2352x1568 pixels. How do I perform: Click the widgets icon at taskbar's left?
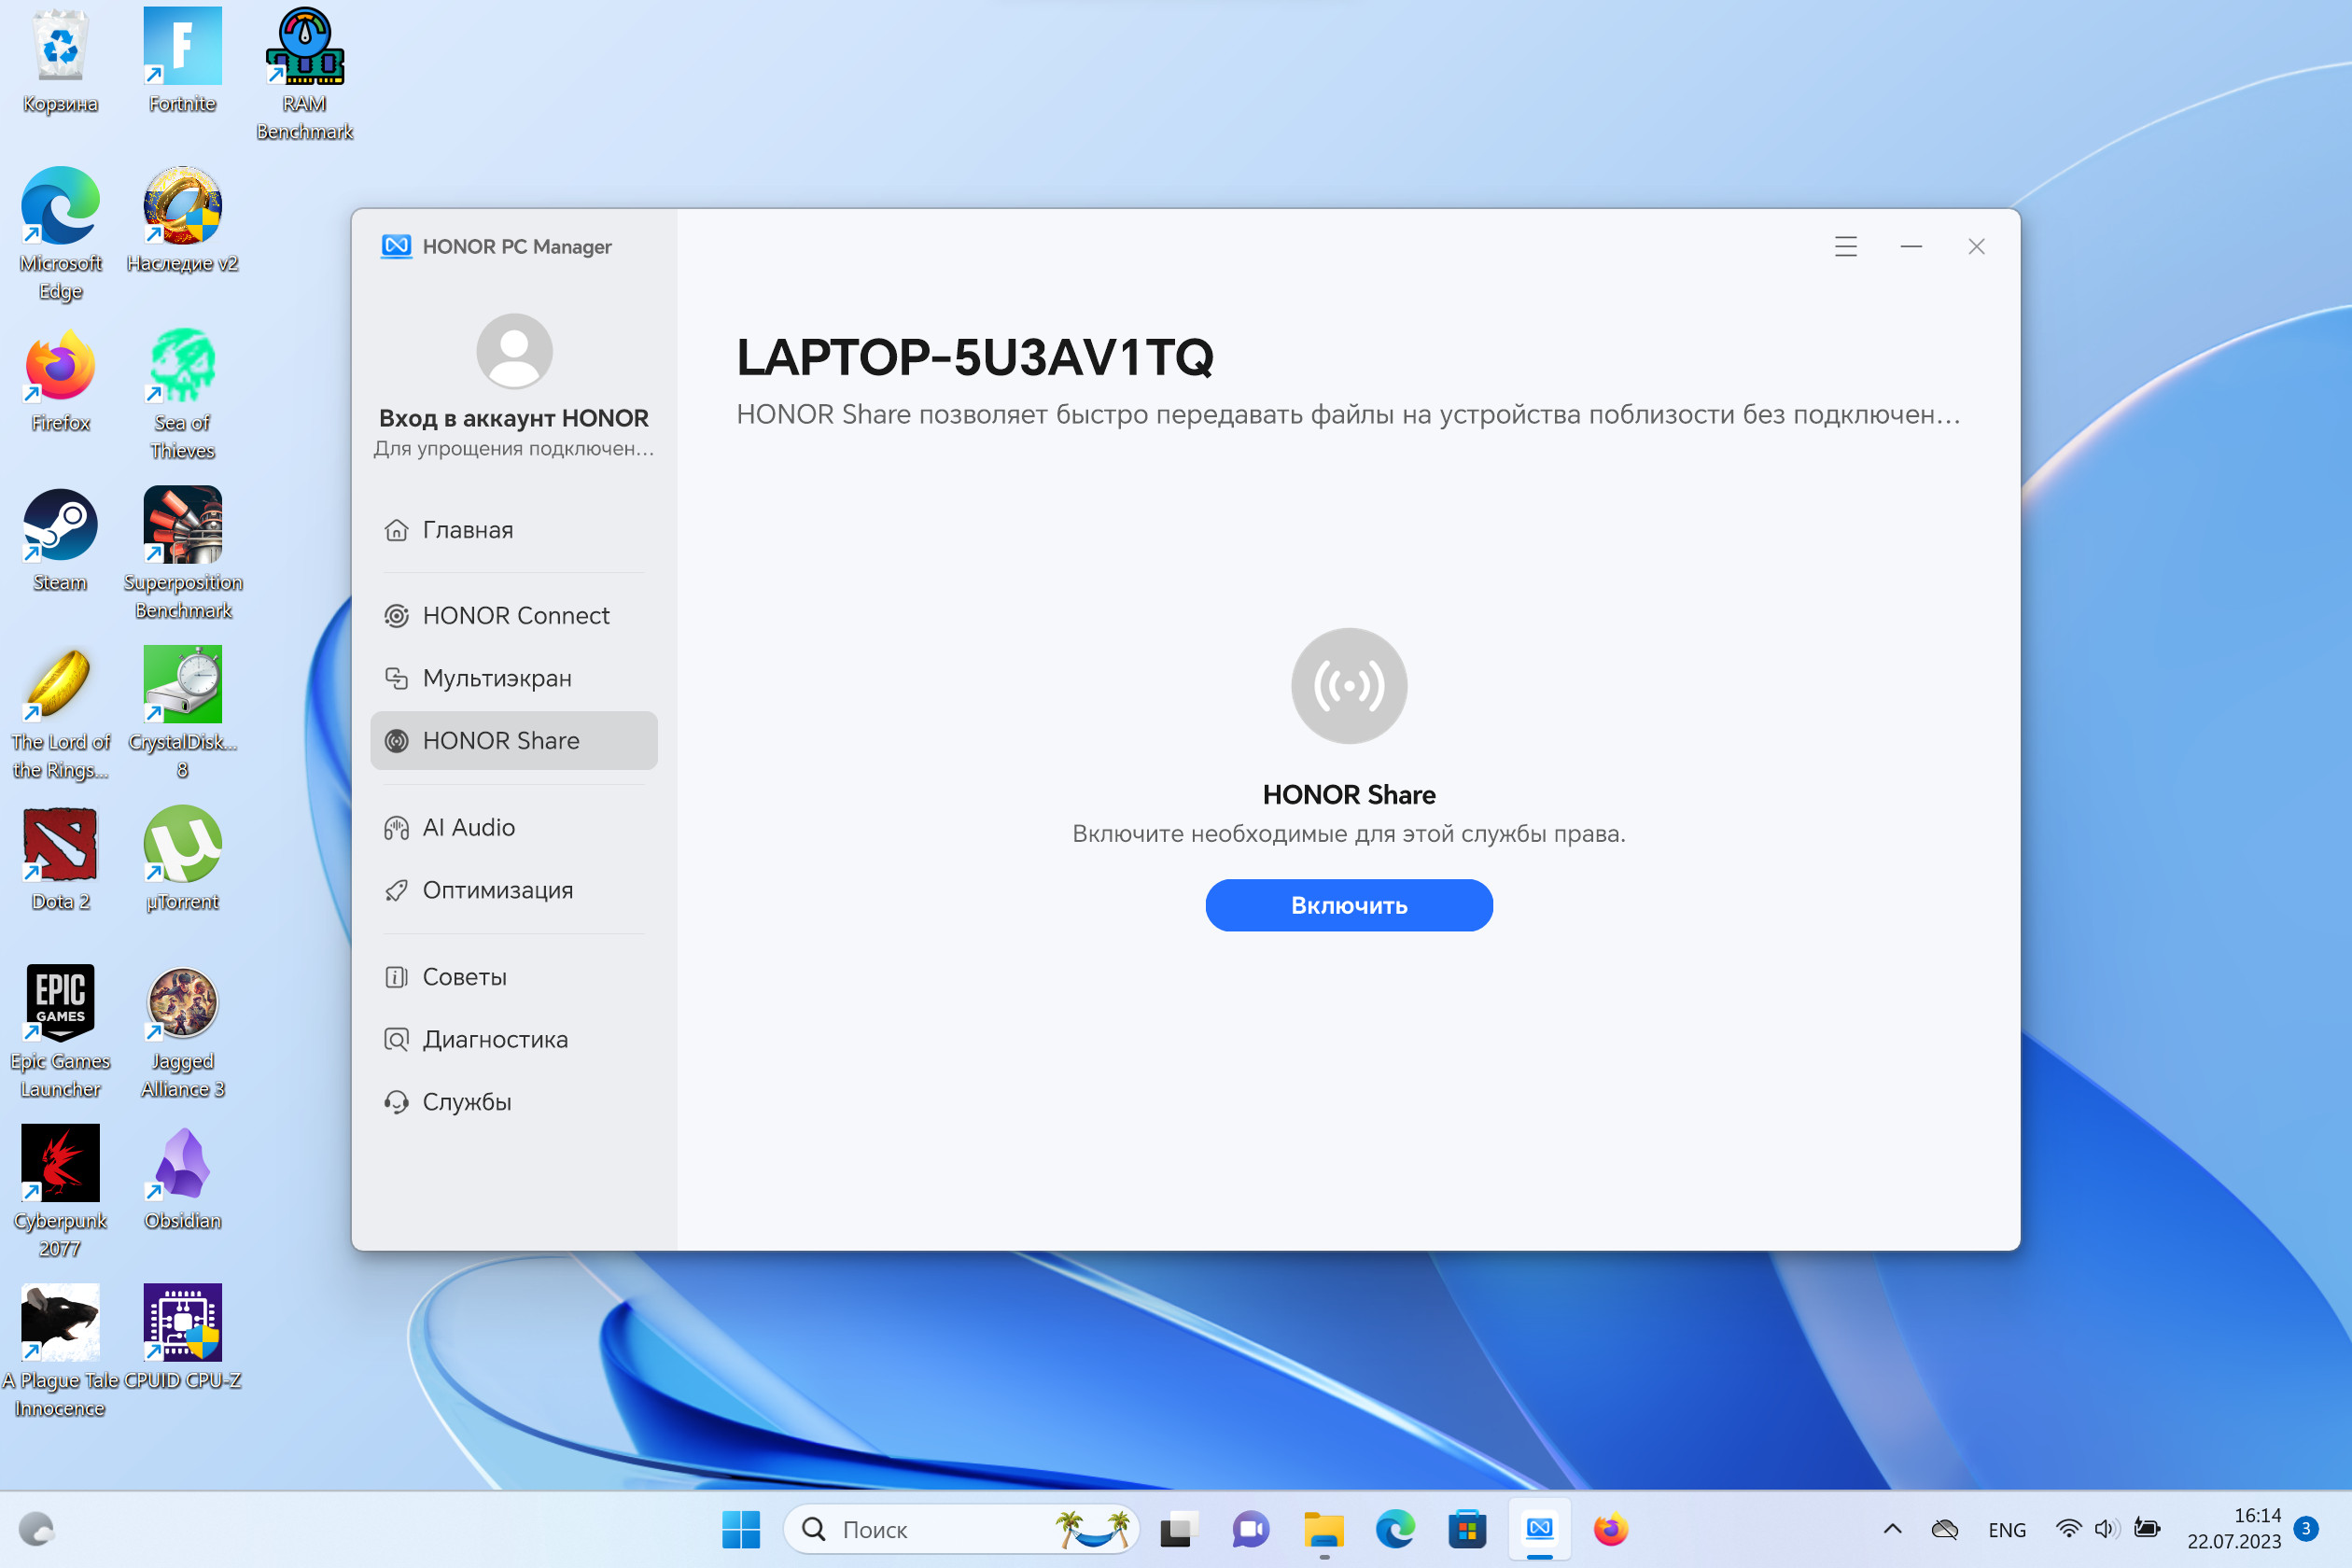click(x=37, y=1529)
